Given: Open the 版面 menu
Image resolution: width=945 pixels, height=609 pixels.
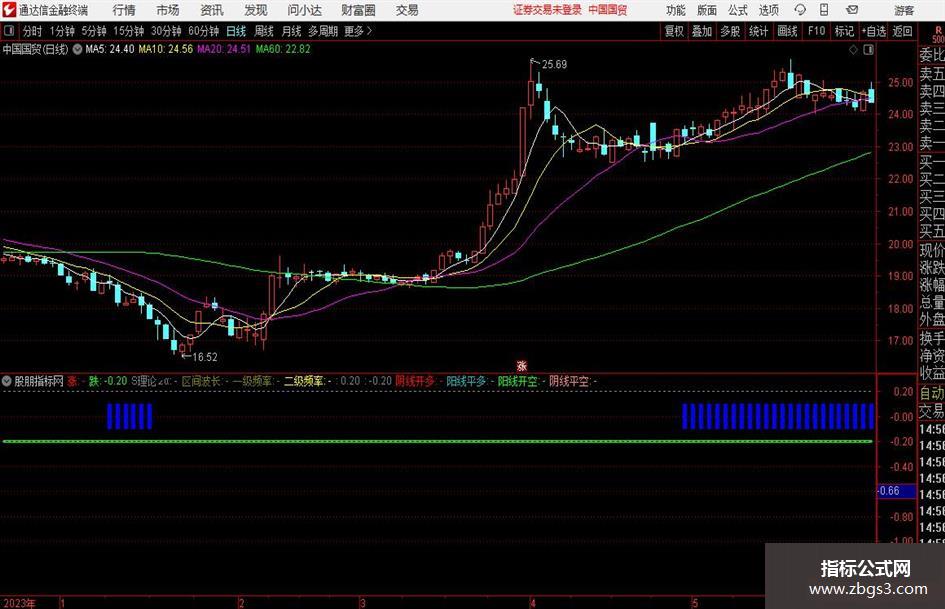Looking at the screenshot, I should (x=706, y=10).
